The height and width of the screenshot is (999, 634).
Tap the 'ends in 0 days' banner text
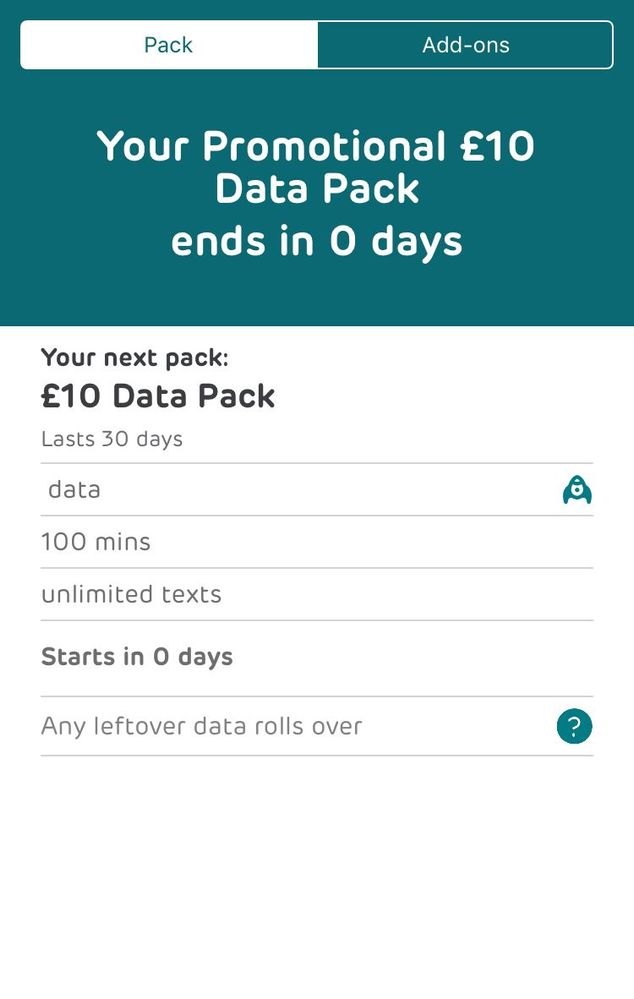[x=317, y=241]
